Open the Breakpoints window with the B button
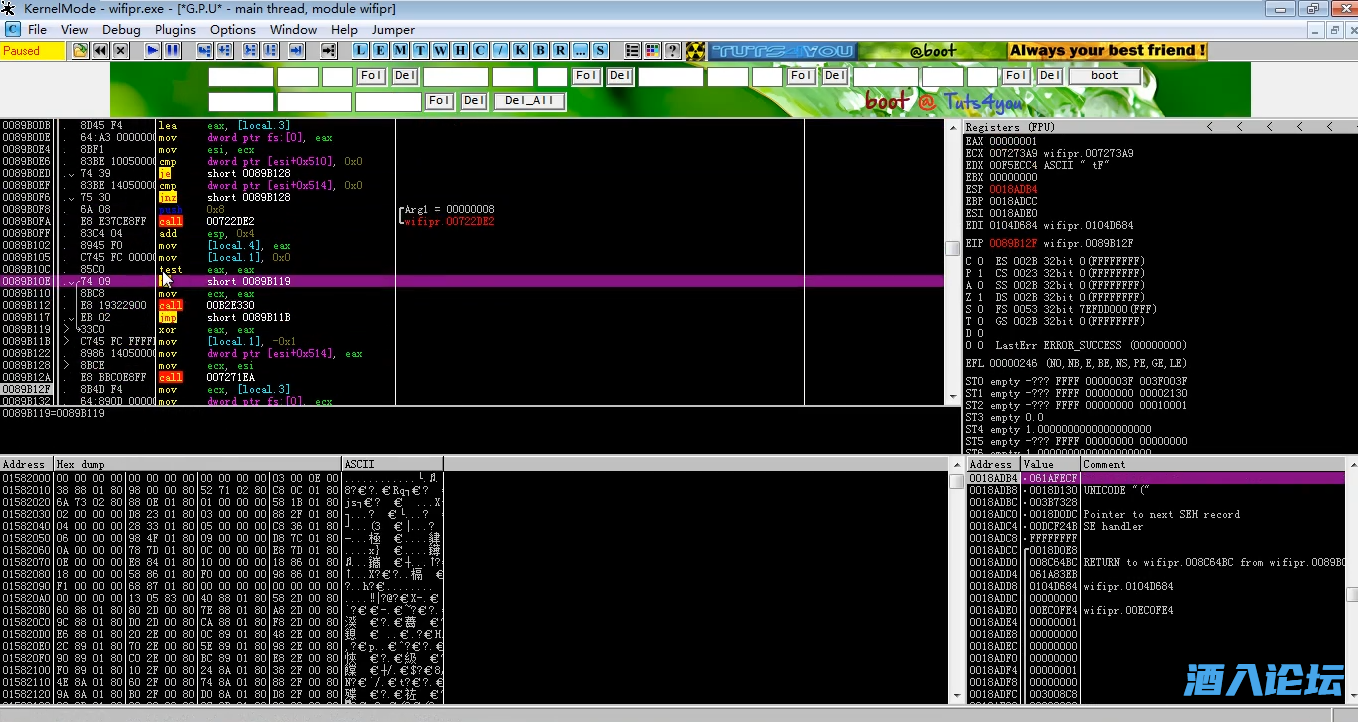1358x722 pixels. tap(540, 50)
